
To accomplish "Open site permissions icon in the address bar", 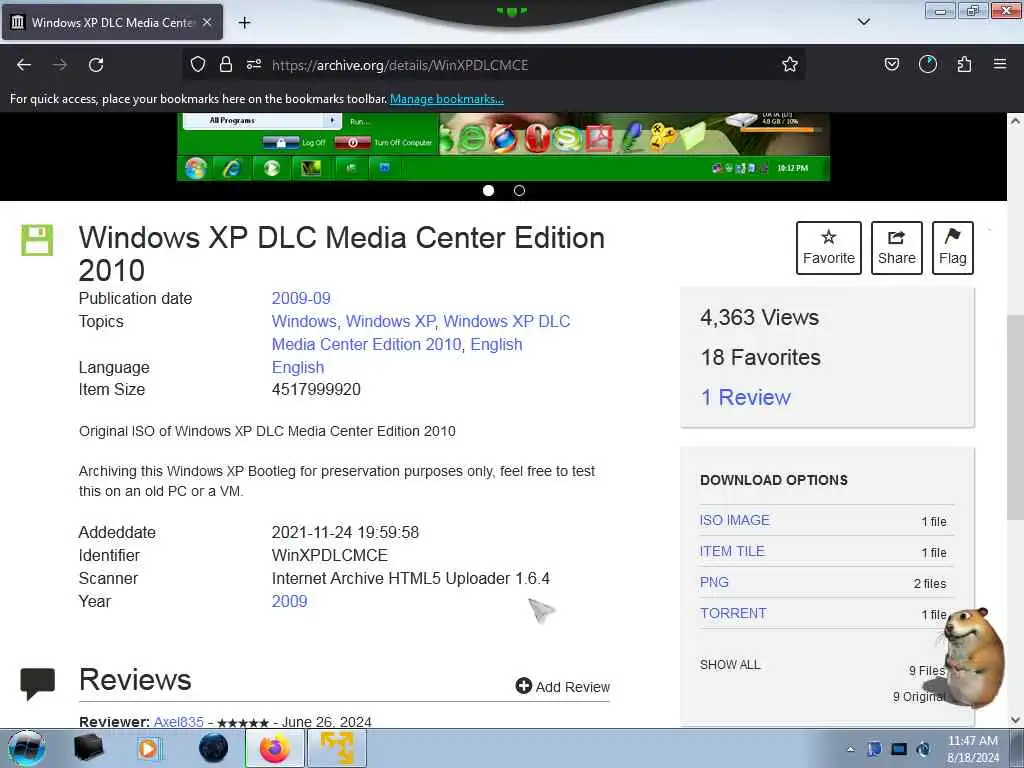I will click(254, 65).
